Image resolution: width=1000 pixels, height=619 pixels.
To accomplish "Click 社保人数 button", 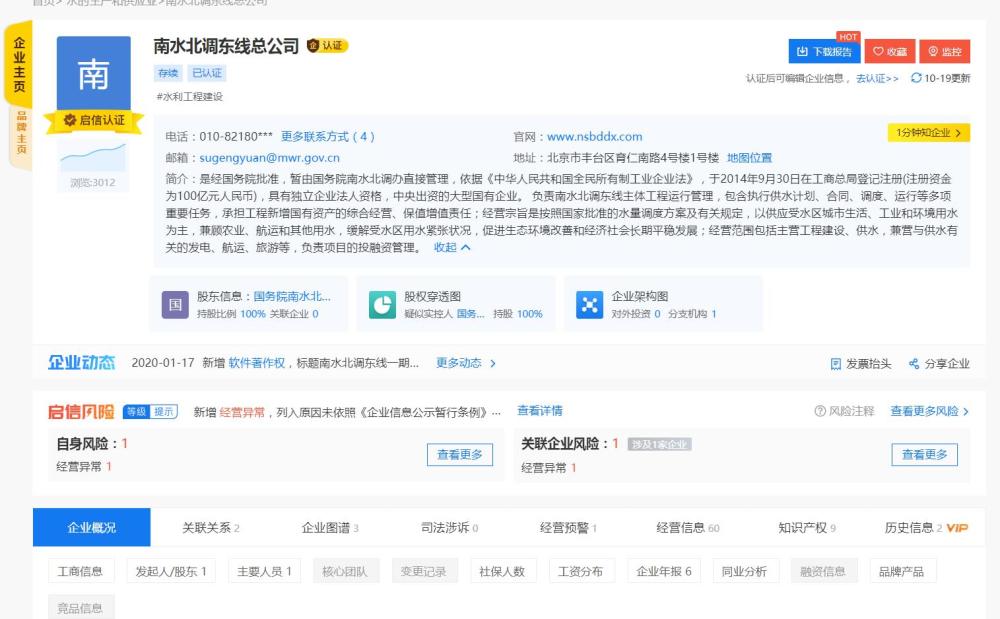I will pyautogui.click(x=503, y=571).
